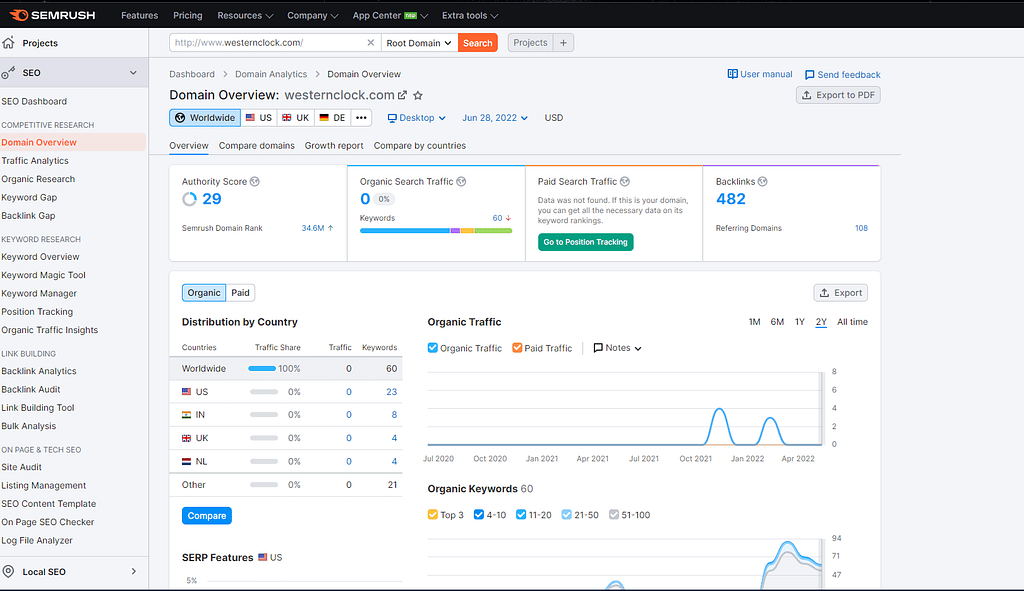The width and height of the screenshot is (1024, 591).
Task: Open the Company dropdown menu
Action: coord(313,15)
